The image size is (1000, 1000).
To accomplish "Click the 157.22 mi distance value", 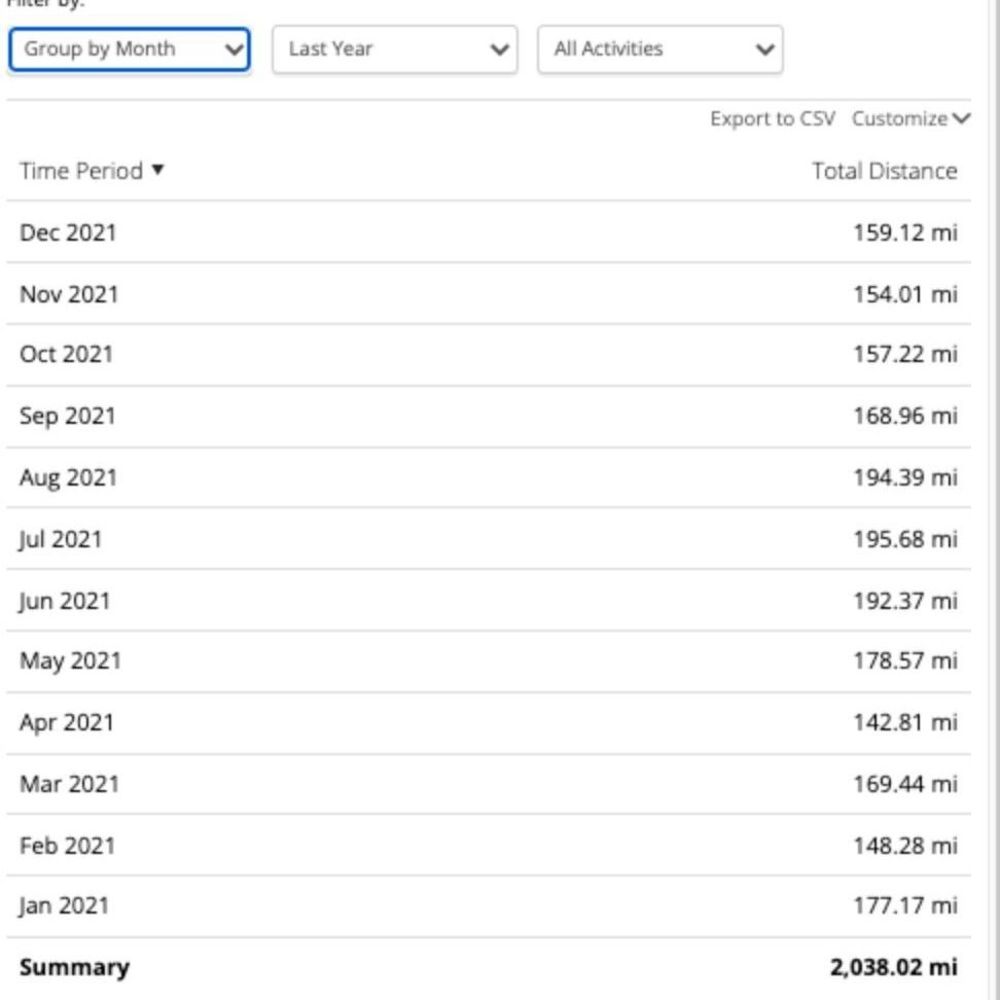I will [x=906, y=354].
